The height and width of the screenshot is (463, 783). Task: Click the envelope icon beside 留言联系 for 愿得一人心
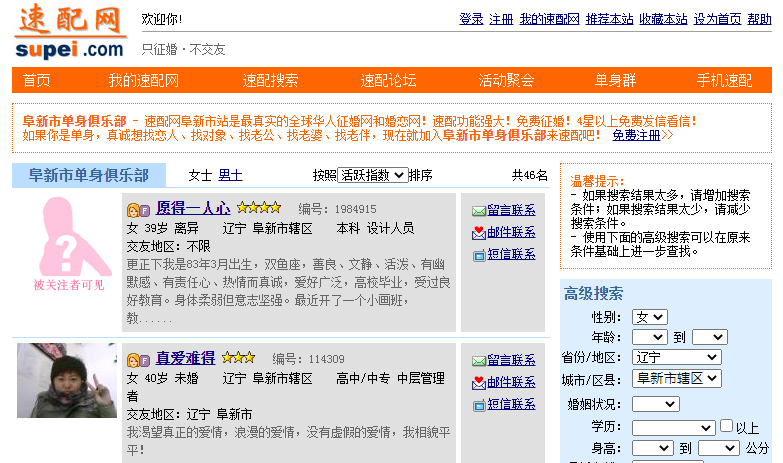(x=479, y=211)
